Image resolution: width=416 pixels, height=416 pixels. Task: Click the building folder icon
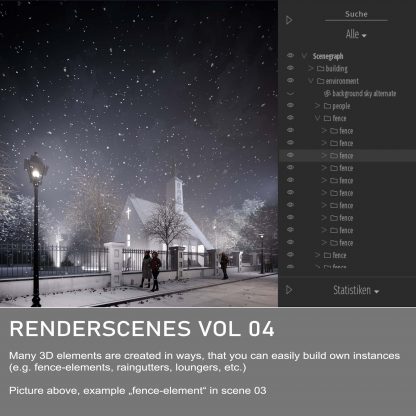(x=320, y=68)
